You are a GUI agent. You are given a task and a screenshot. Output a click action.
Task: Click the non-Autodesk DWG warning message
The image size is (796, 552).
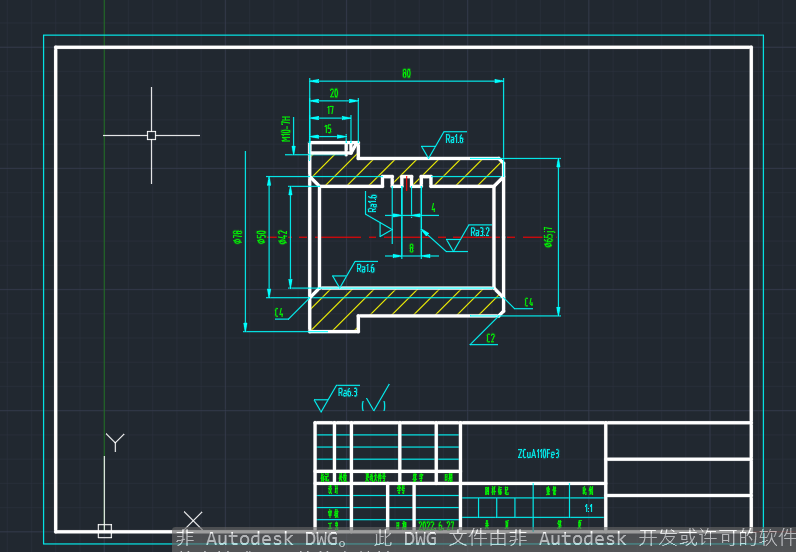pos(486,538)
